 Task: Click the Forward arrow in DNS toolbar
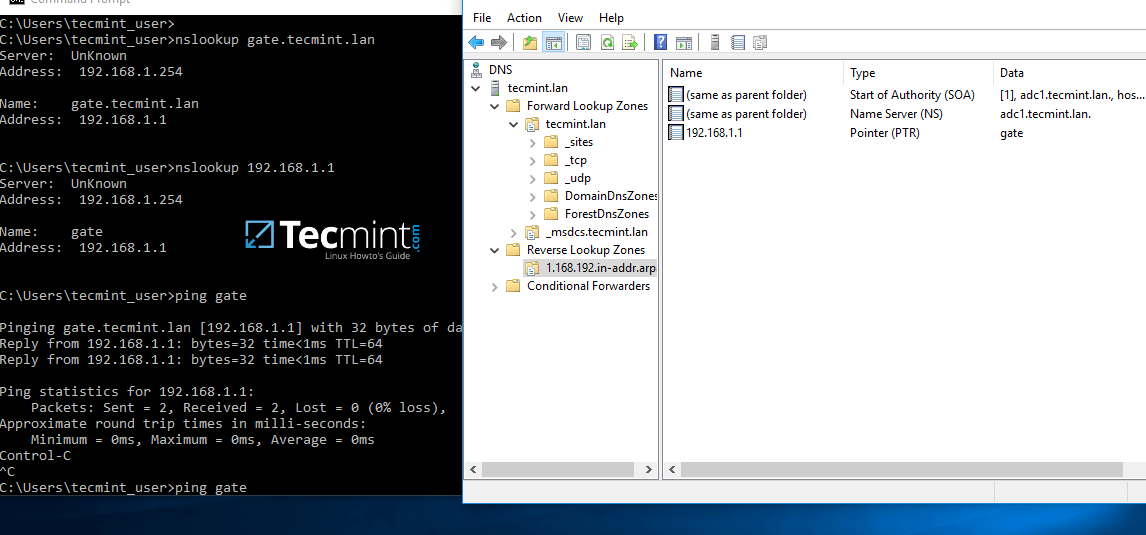(x=498, y=42)
